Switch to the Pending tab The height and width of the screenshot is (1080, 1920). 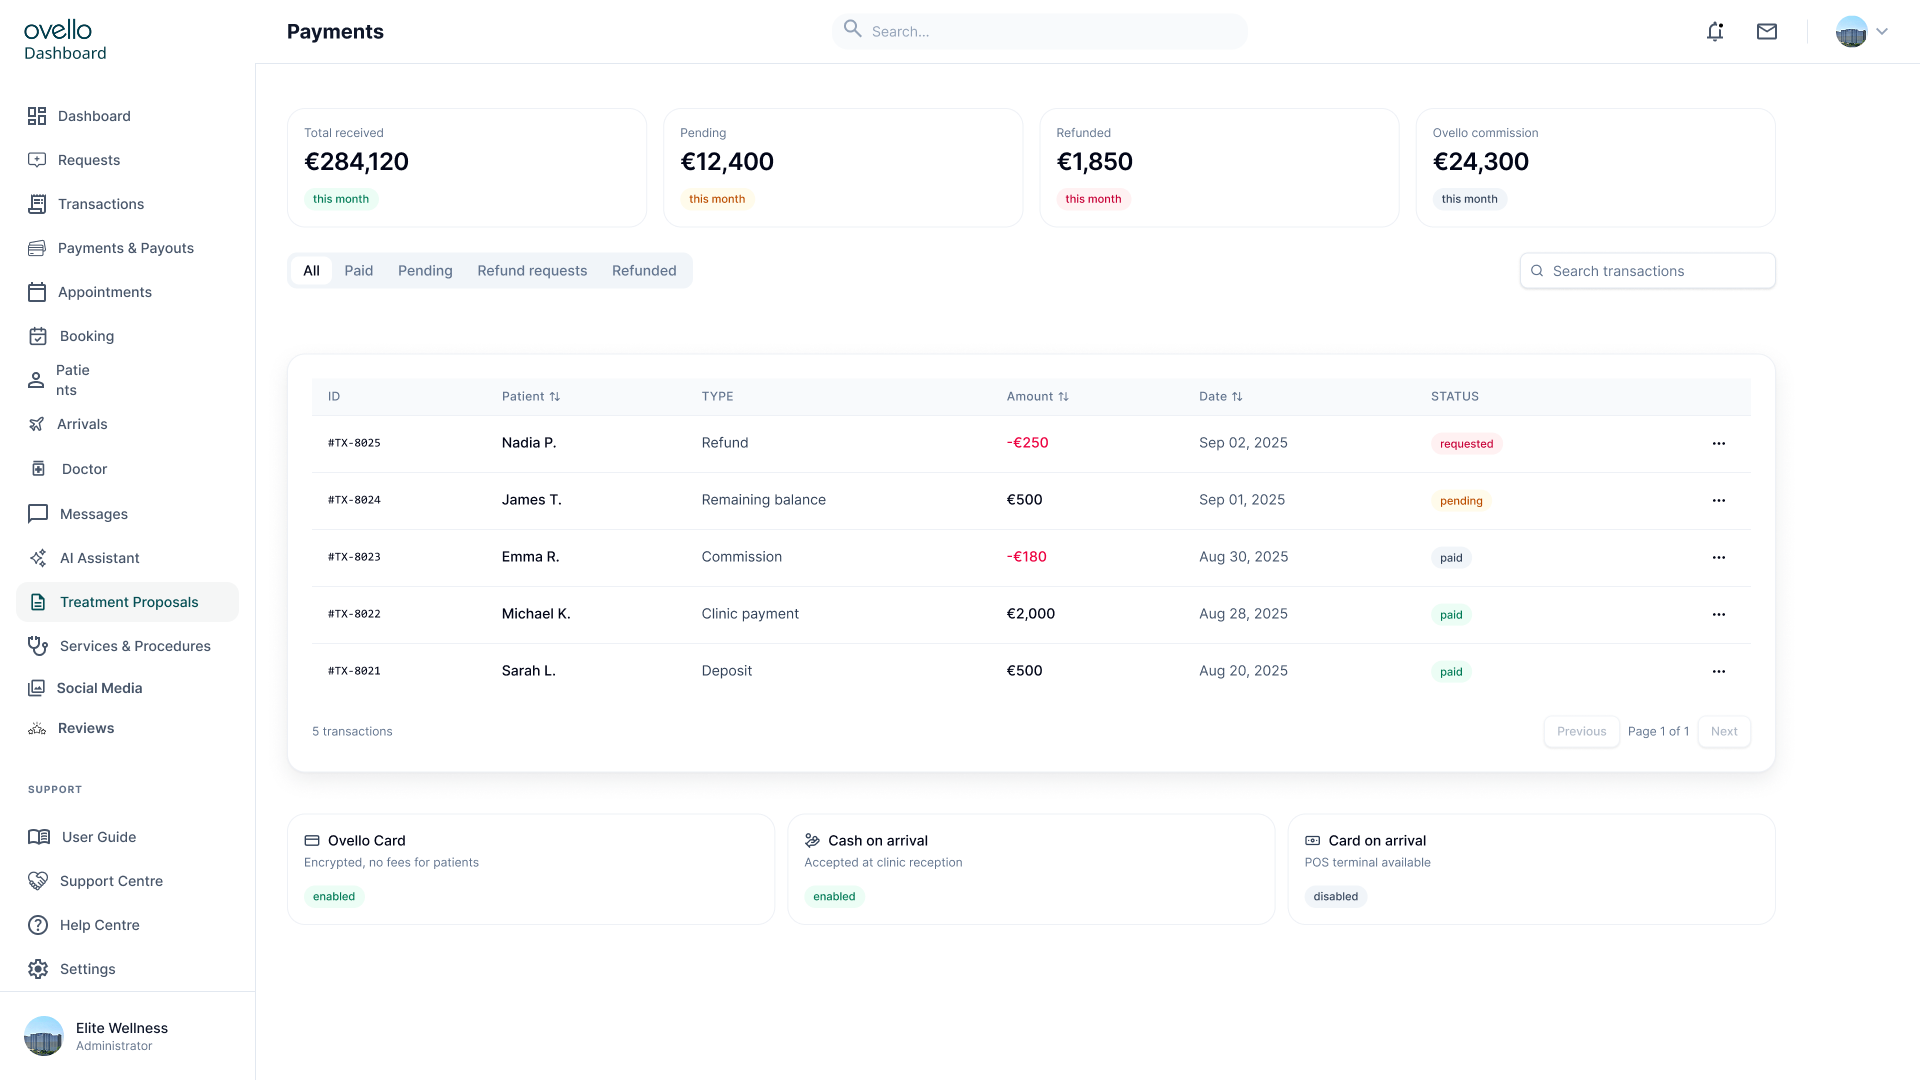tap(425, 271)
